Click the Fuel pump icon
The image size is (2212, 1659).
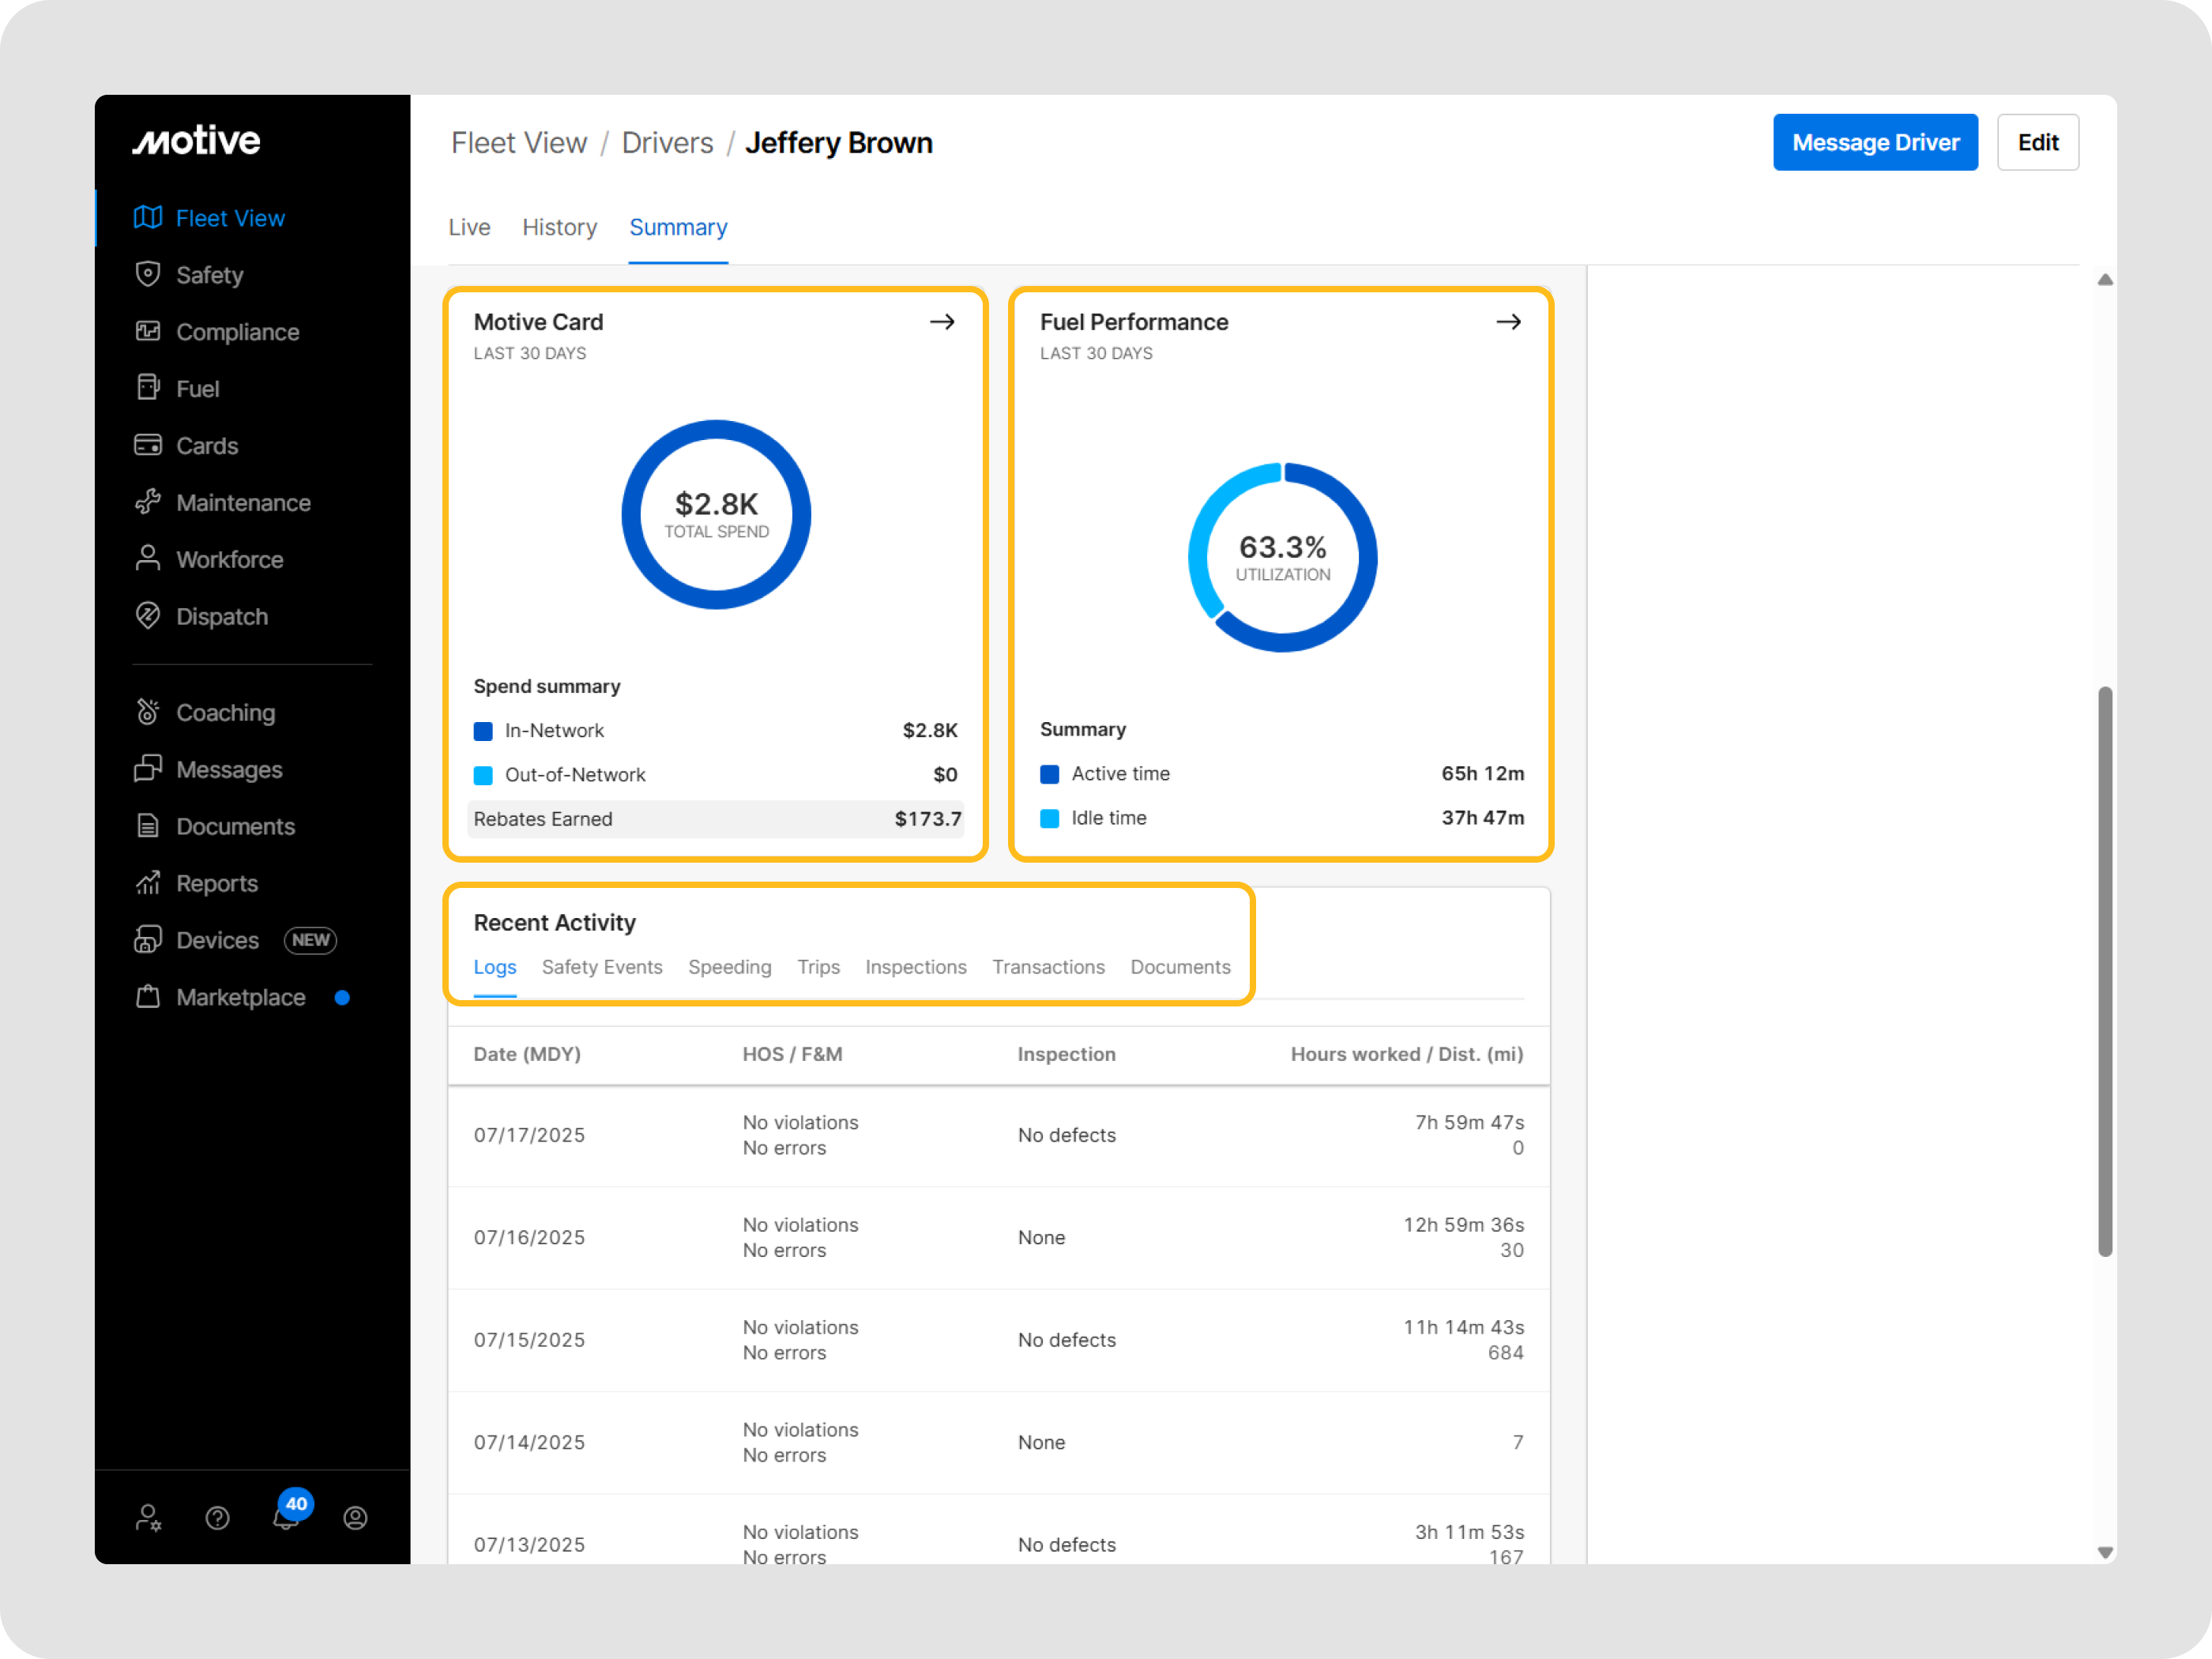click(x=148, y=388)
